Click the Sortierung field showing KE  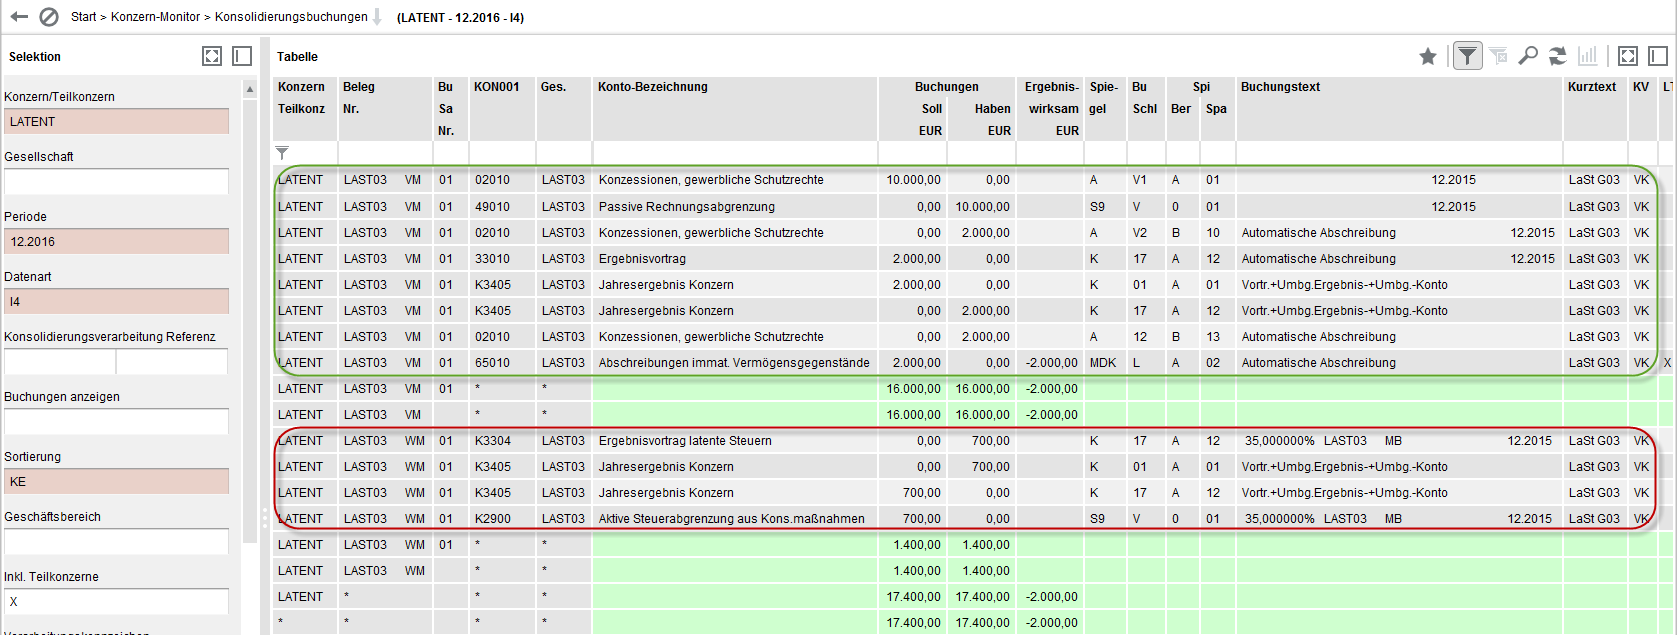pos(116,482)
